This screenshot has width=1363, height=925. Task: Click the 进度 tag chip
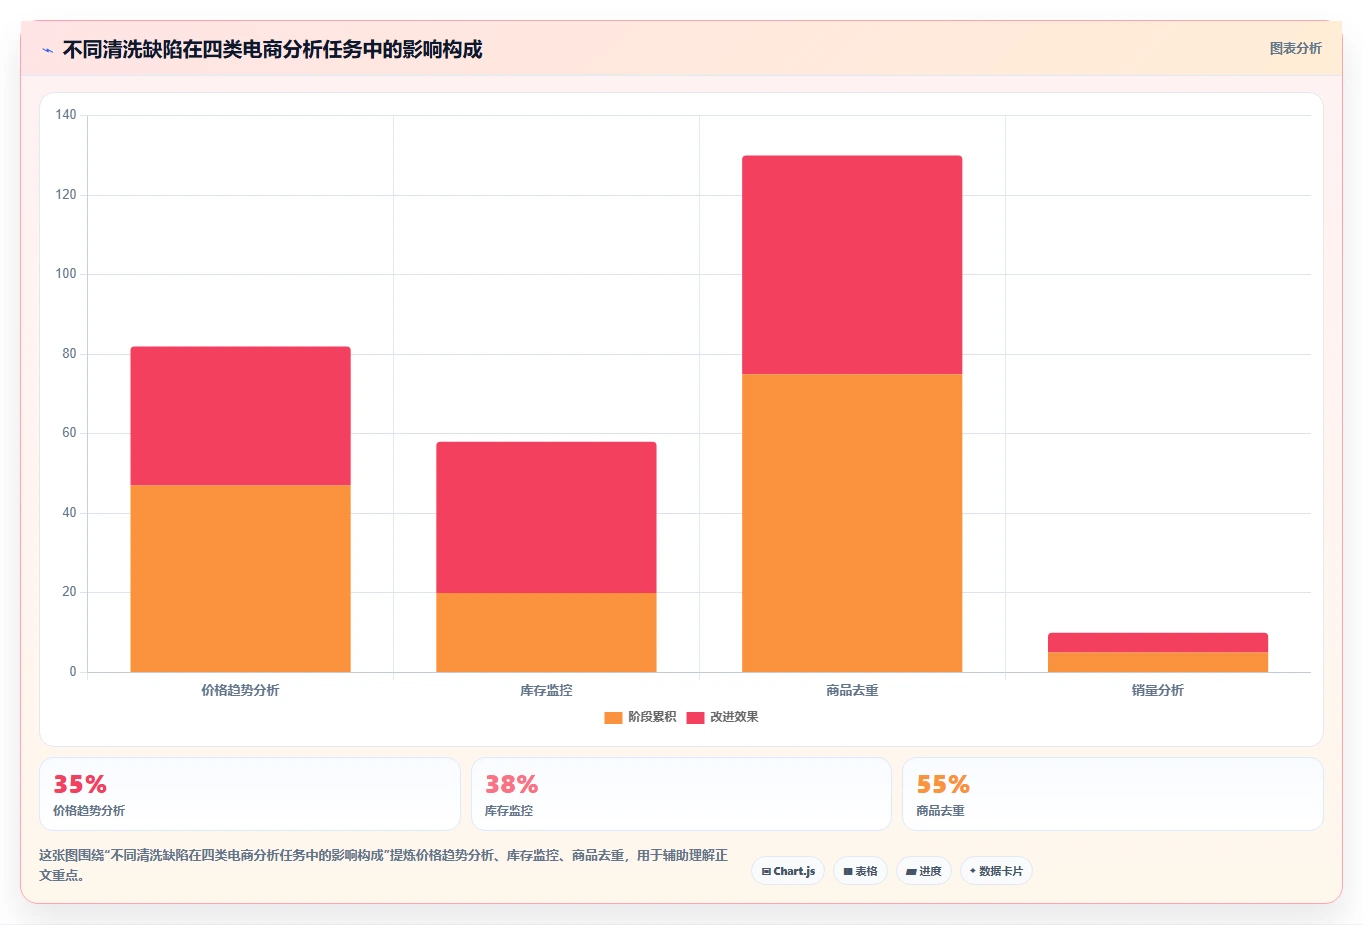tap(924, 871)
